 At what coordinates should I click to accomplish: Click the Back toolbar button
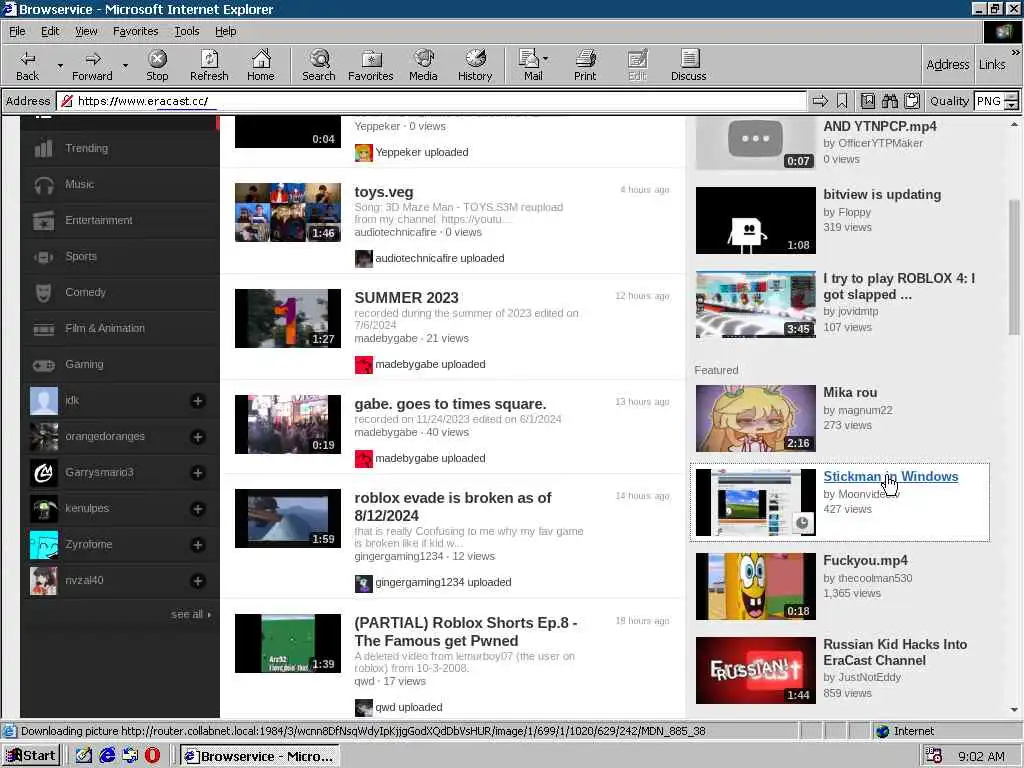(27, 65)
